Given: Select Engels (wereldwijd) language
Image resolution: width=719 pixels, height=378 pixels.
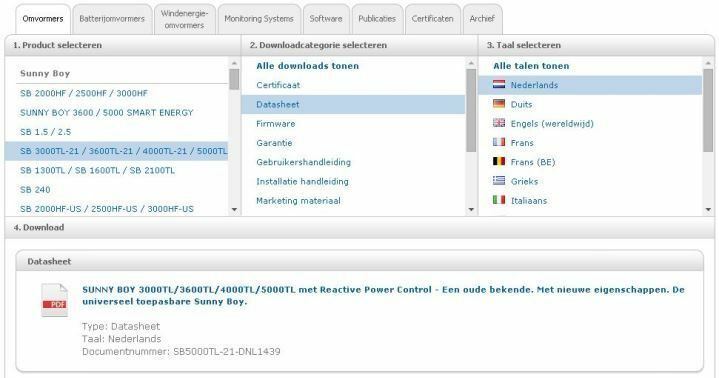Looking at the screenshot, I should pos(552,123).
